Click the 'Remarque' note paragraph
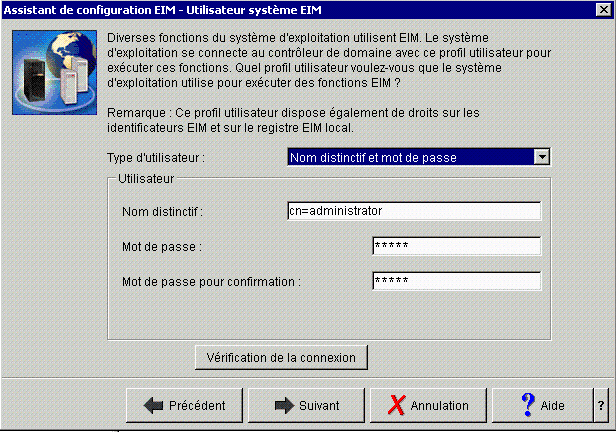This screenshot has width=616, height=432. coord(293,120)
